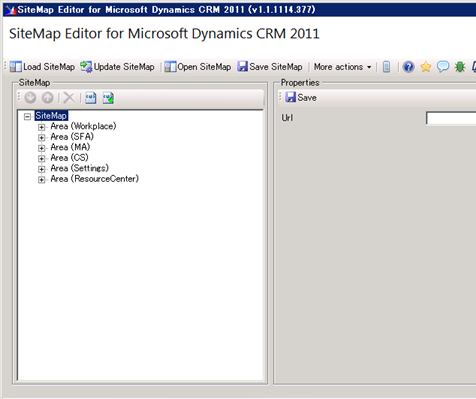Screen dimensions: 476x399
Task: Select the Area (ResourceCenter) tree item
Action: pyautogui.click(x=95, y=179)
